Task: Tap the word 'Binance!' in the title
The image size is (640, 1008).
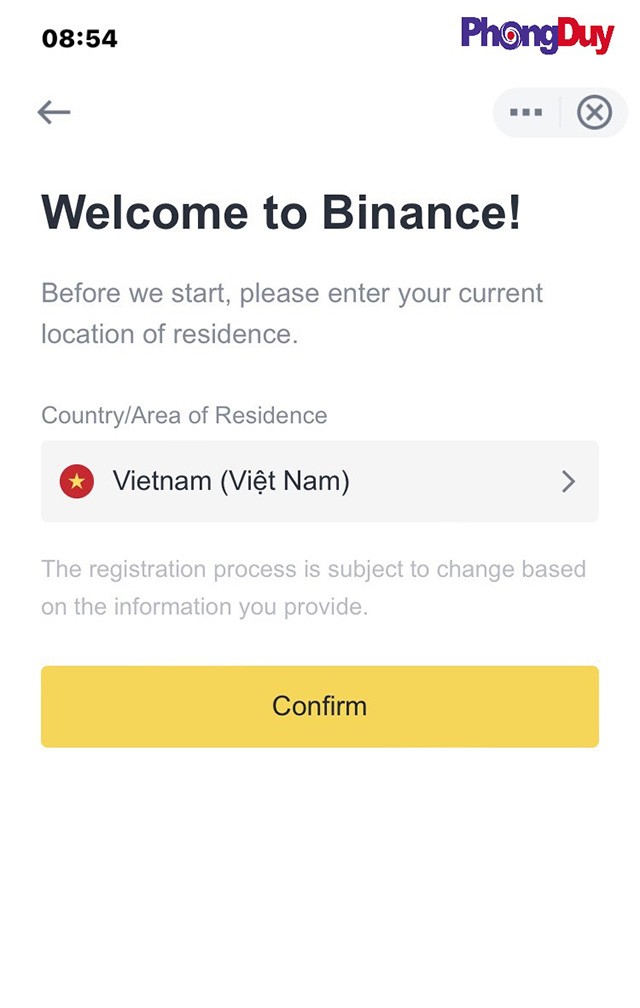Action: pyautogui.click(x=421, y=212)
